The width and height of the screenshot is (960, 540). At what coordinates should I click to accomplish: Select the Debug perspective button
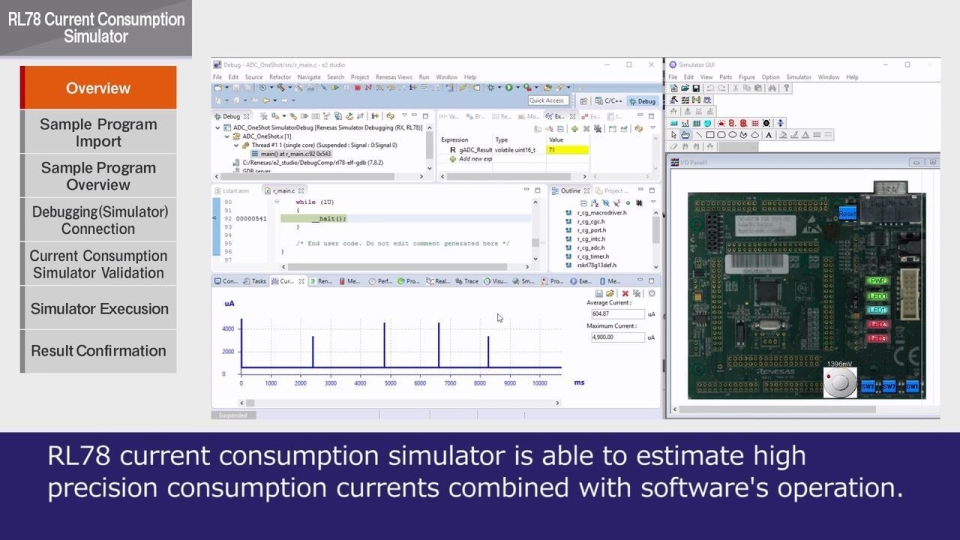pyautogui.click(x=643, y=101)
